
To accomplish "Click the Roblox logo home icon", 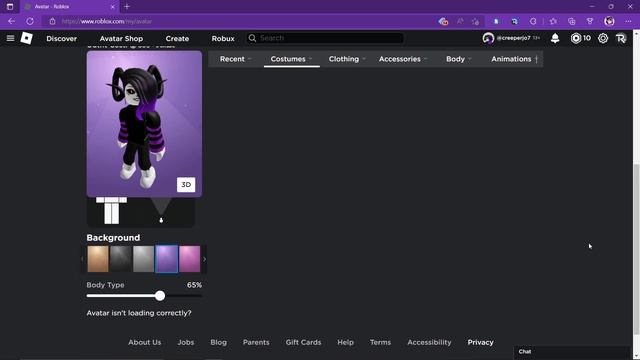I will tap(27, 38).
